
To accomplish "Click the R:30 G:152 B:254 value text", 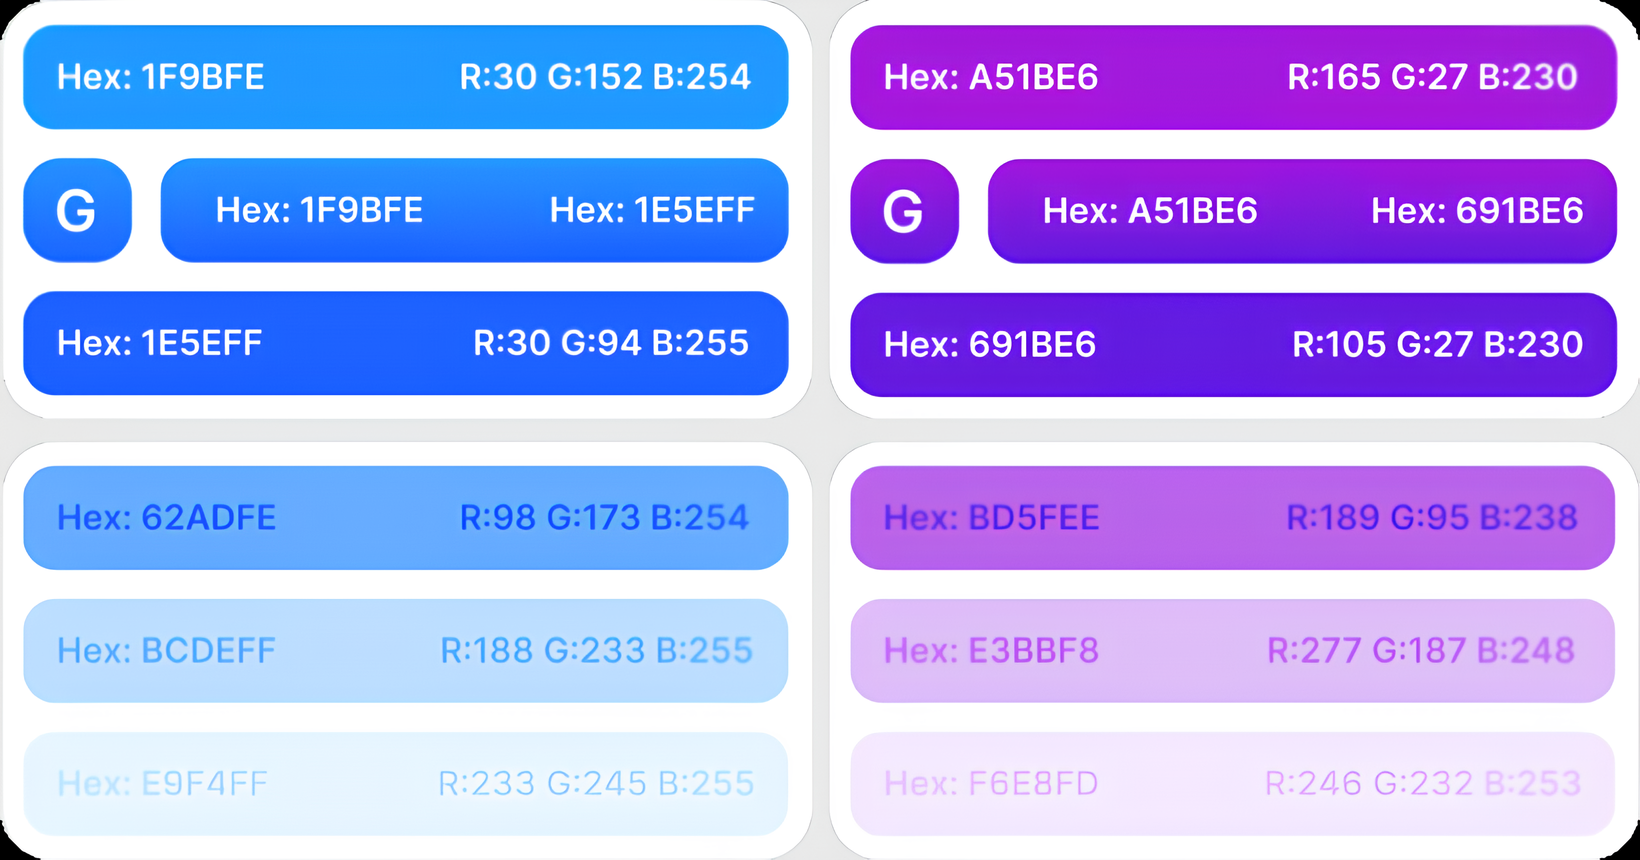I will (605, 77).
